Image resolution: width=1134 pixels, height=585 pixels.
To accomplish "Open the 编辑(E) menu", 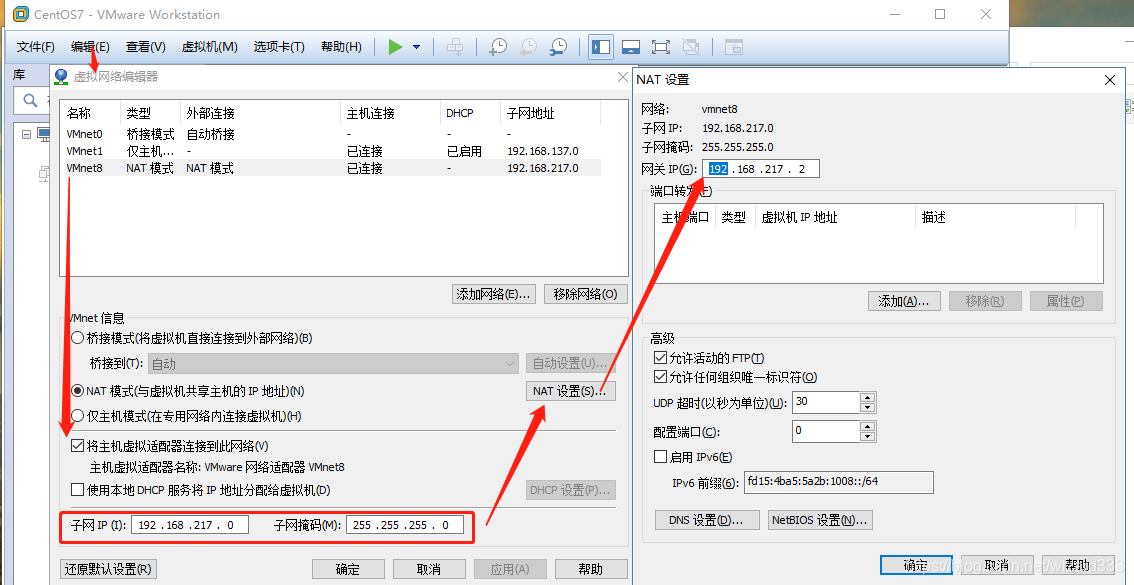I will 90,47.
